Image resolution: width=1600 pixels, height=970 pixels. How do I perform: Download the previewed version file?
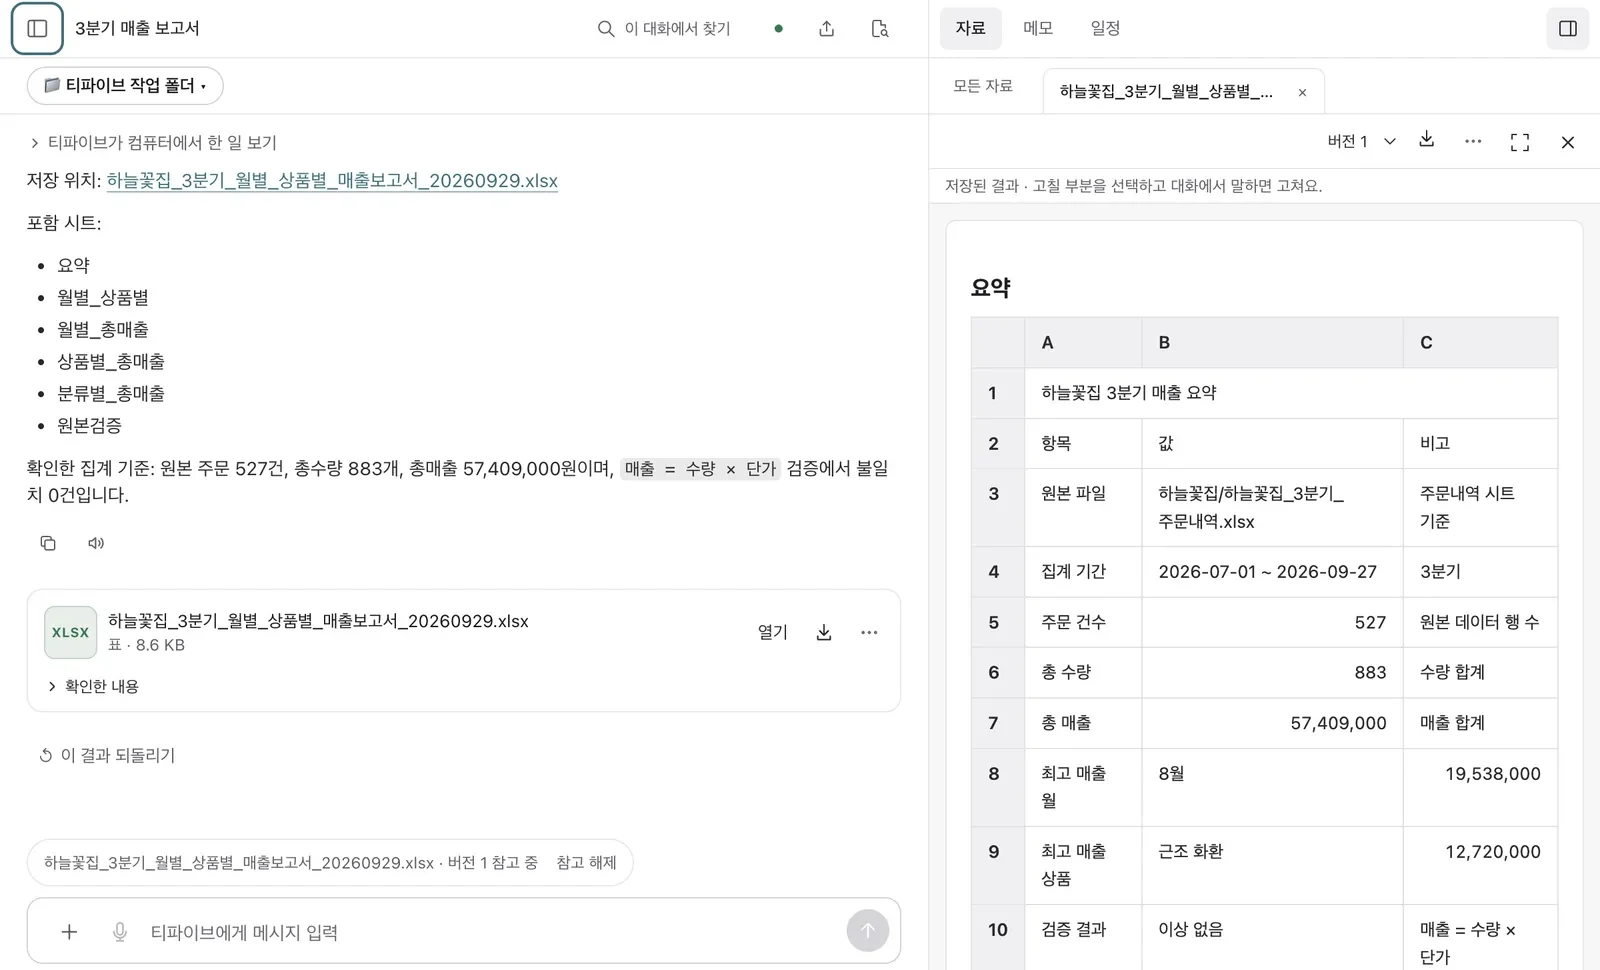pos(1426,140)
